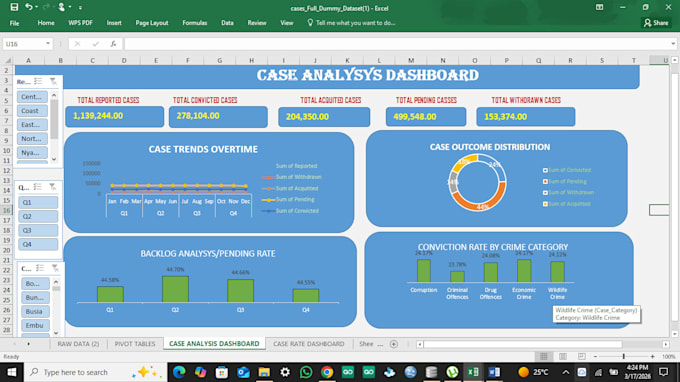Click the Q2 bar in backlog chart
Screen dimensions: 680x382
point(175,289)
